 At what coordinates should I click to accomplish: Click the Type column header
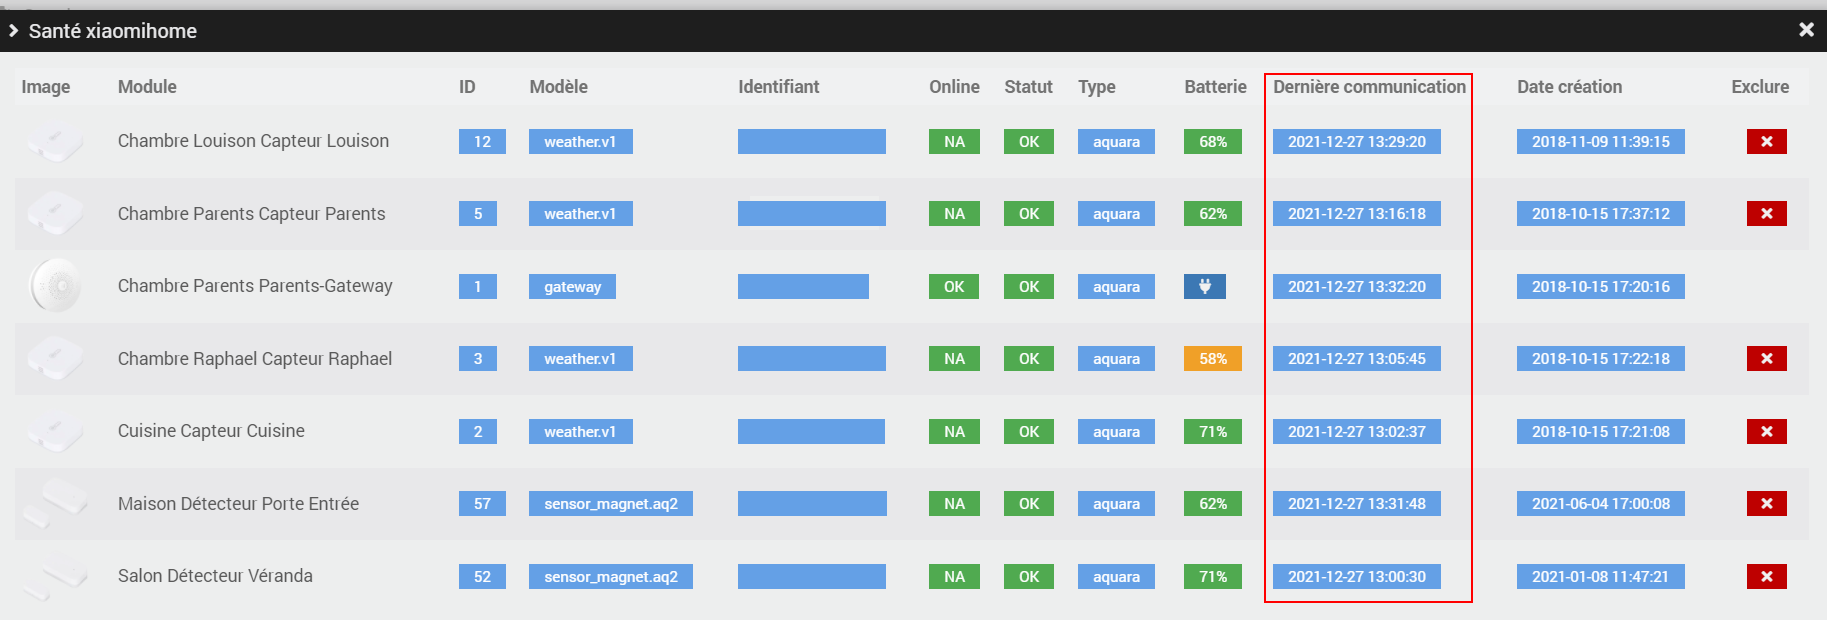point(1096,87)
